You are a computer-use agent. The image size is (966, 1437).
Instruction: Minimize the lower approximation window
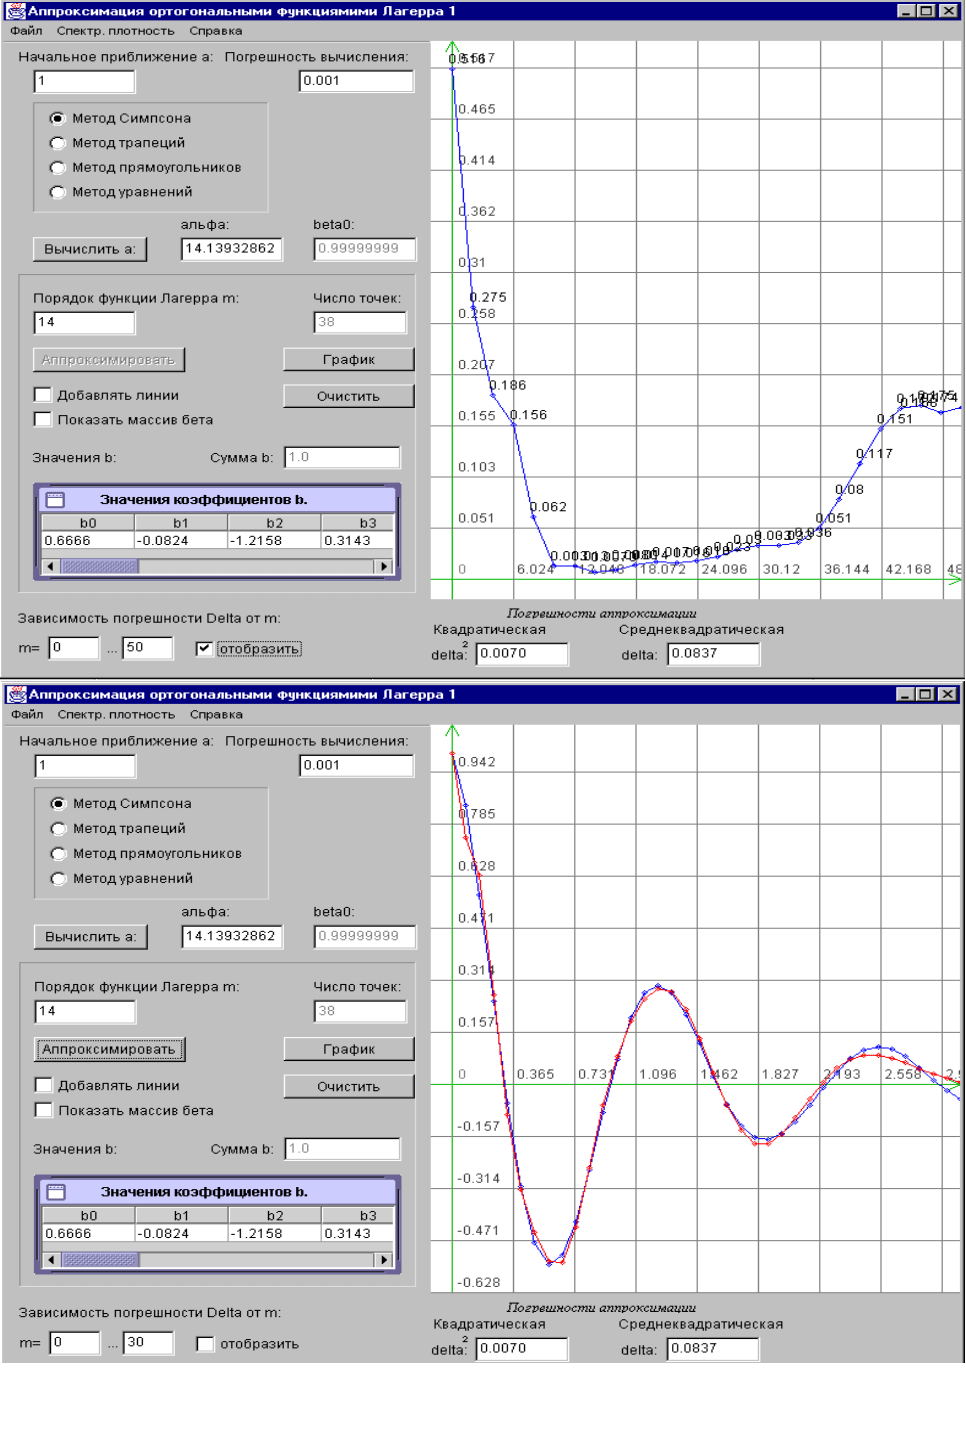(x=906, y=694)
